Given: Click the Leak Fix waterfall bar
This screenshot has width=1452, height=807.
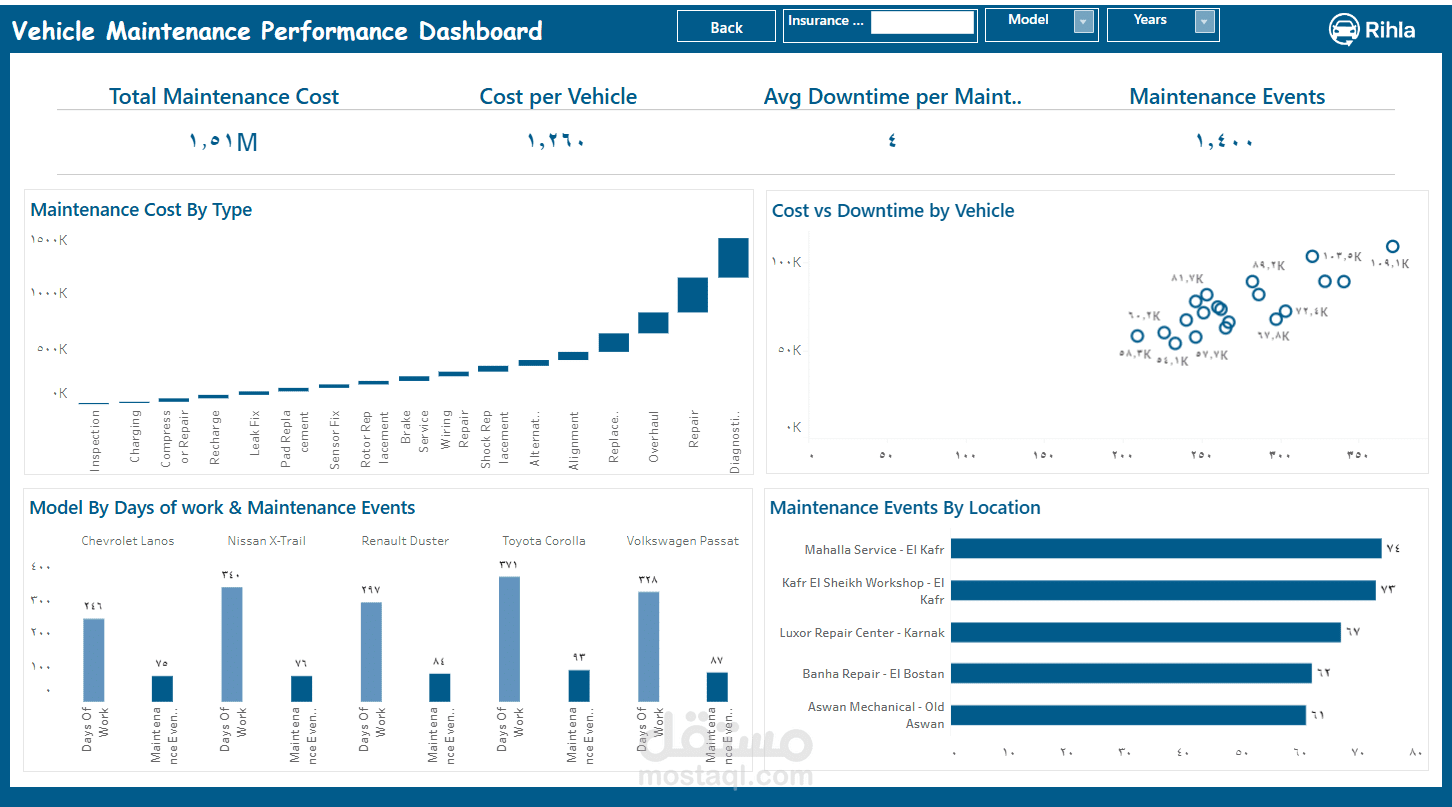Looking at the screenshot, I should pyautogui.click(x=254, y=393).
